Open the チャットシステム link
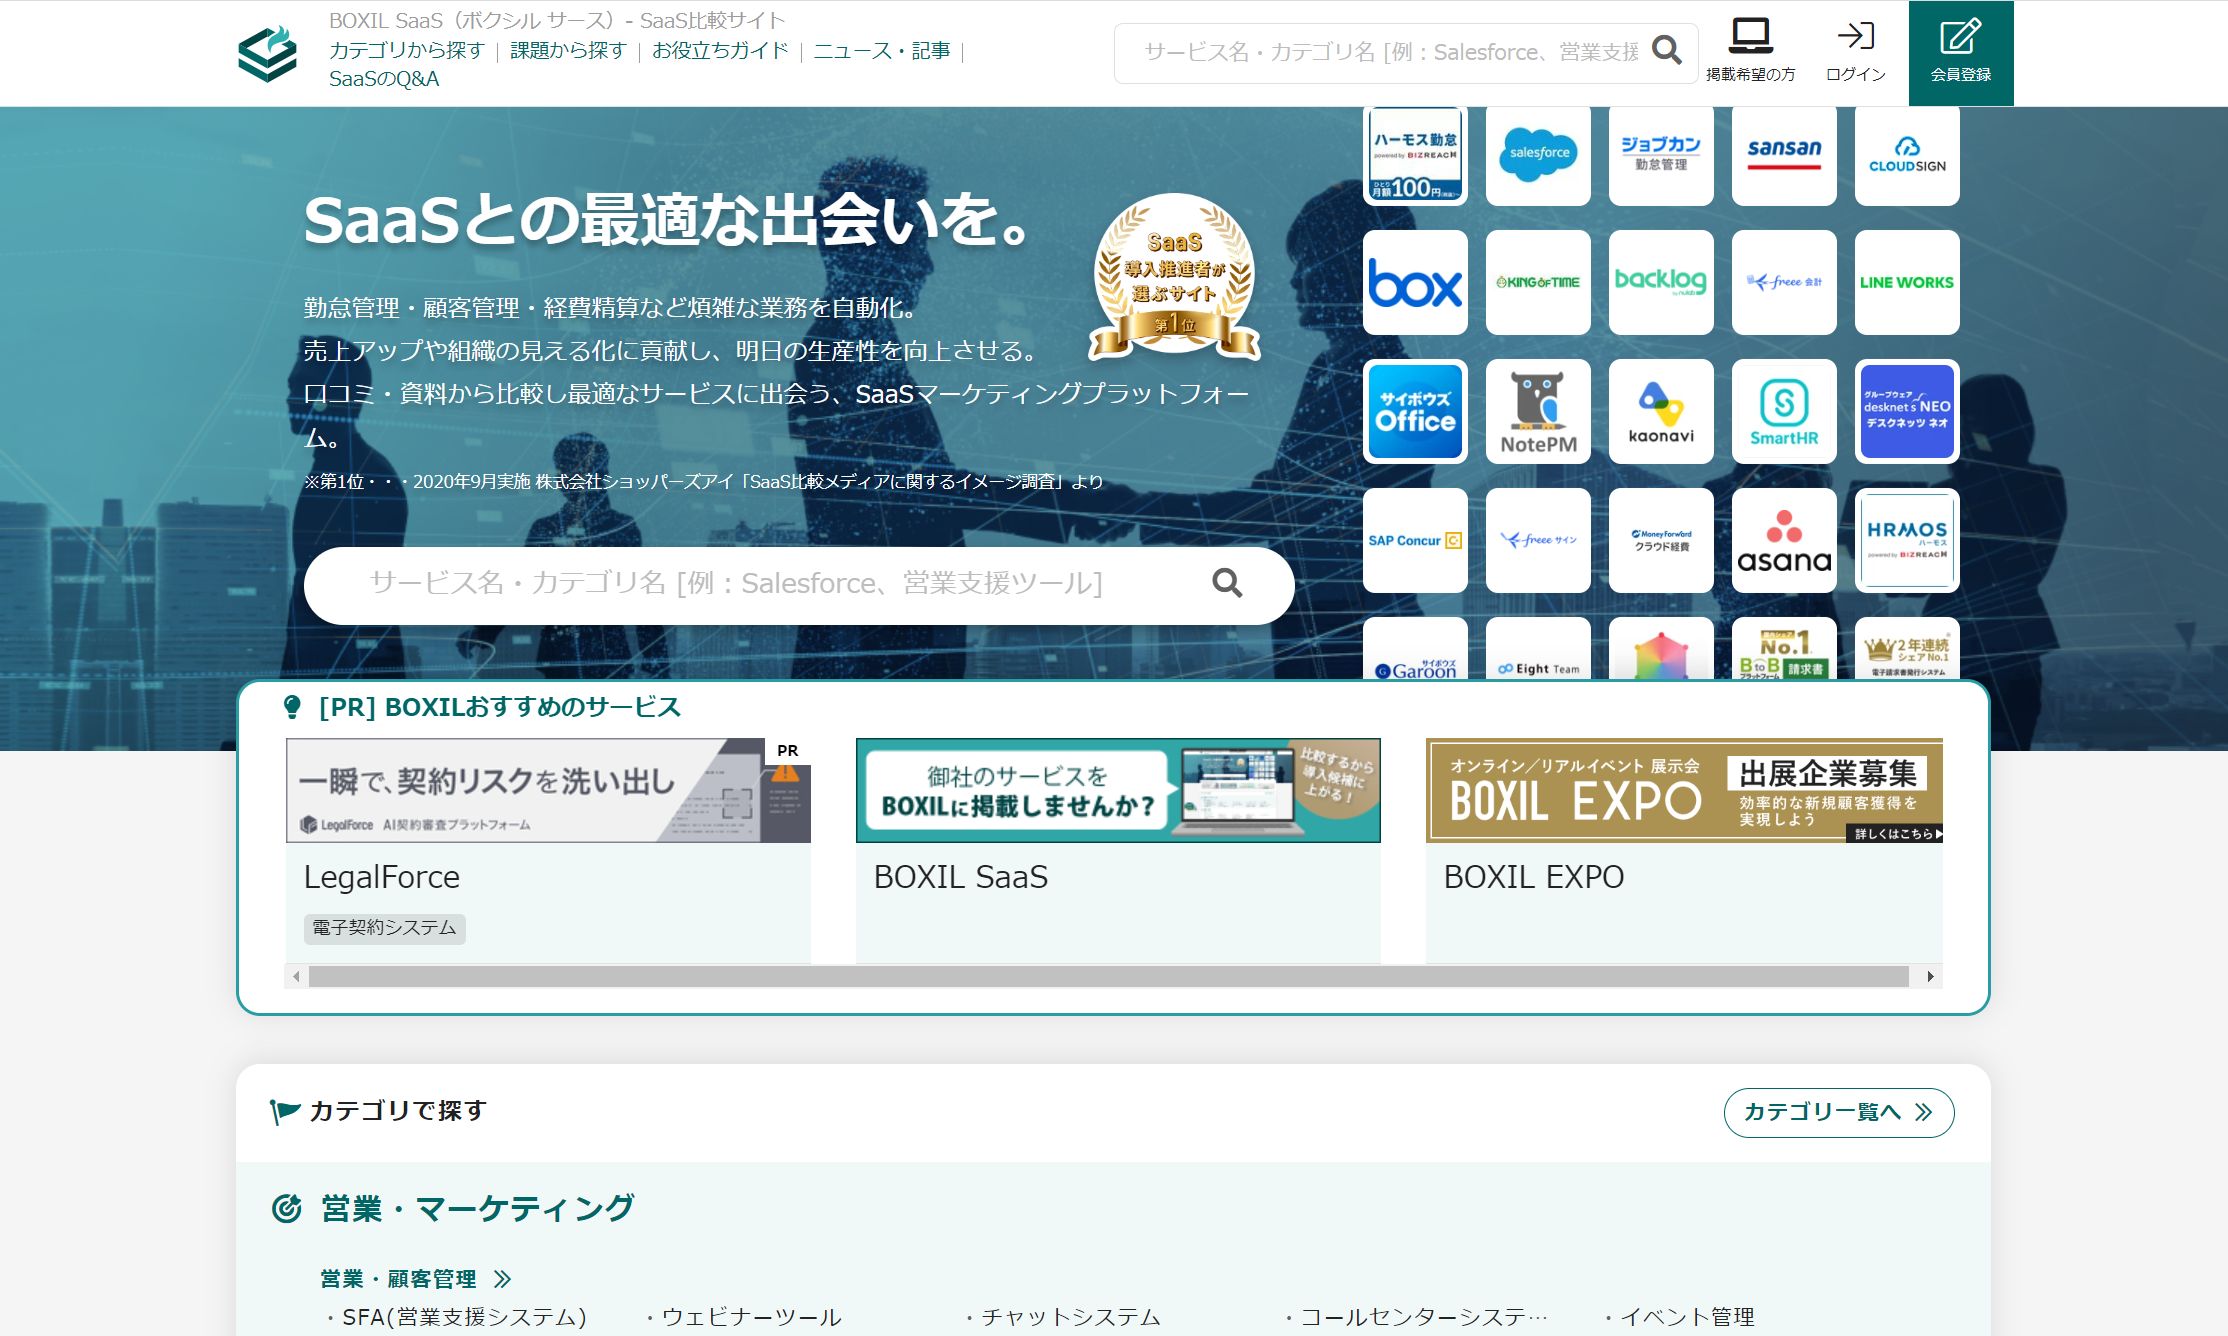 1070,1317
